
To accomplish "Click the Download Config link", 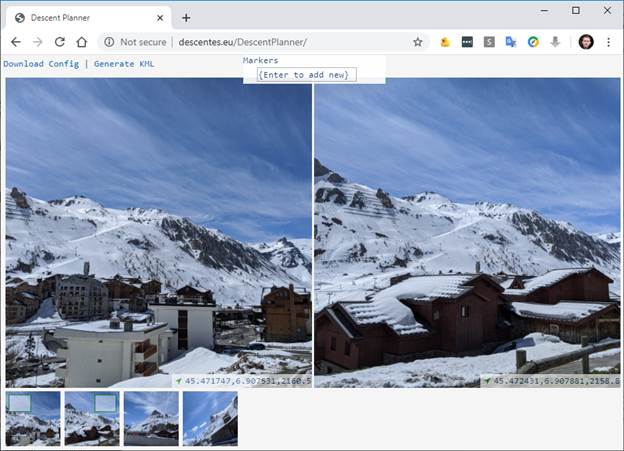I will (41, 64).
